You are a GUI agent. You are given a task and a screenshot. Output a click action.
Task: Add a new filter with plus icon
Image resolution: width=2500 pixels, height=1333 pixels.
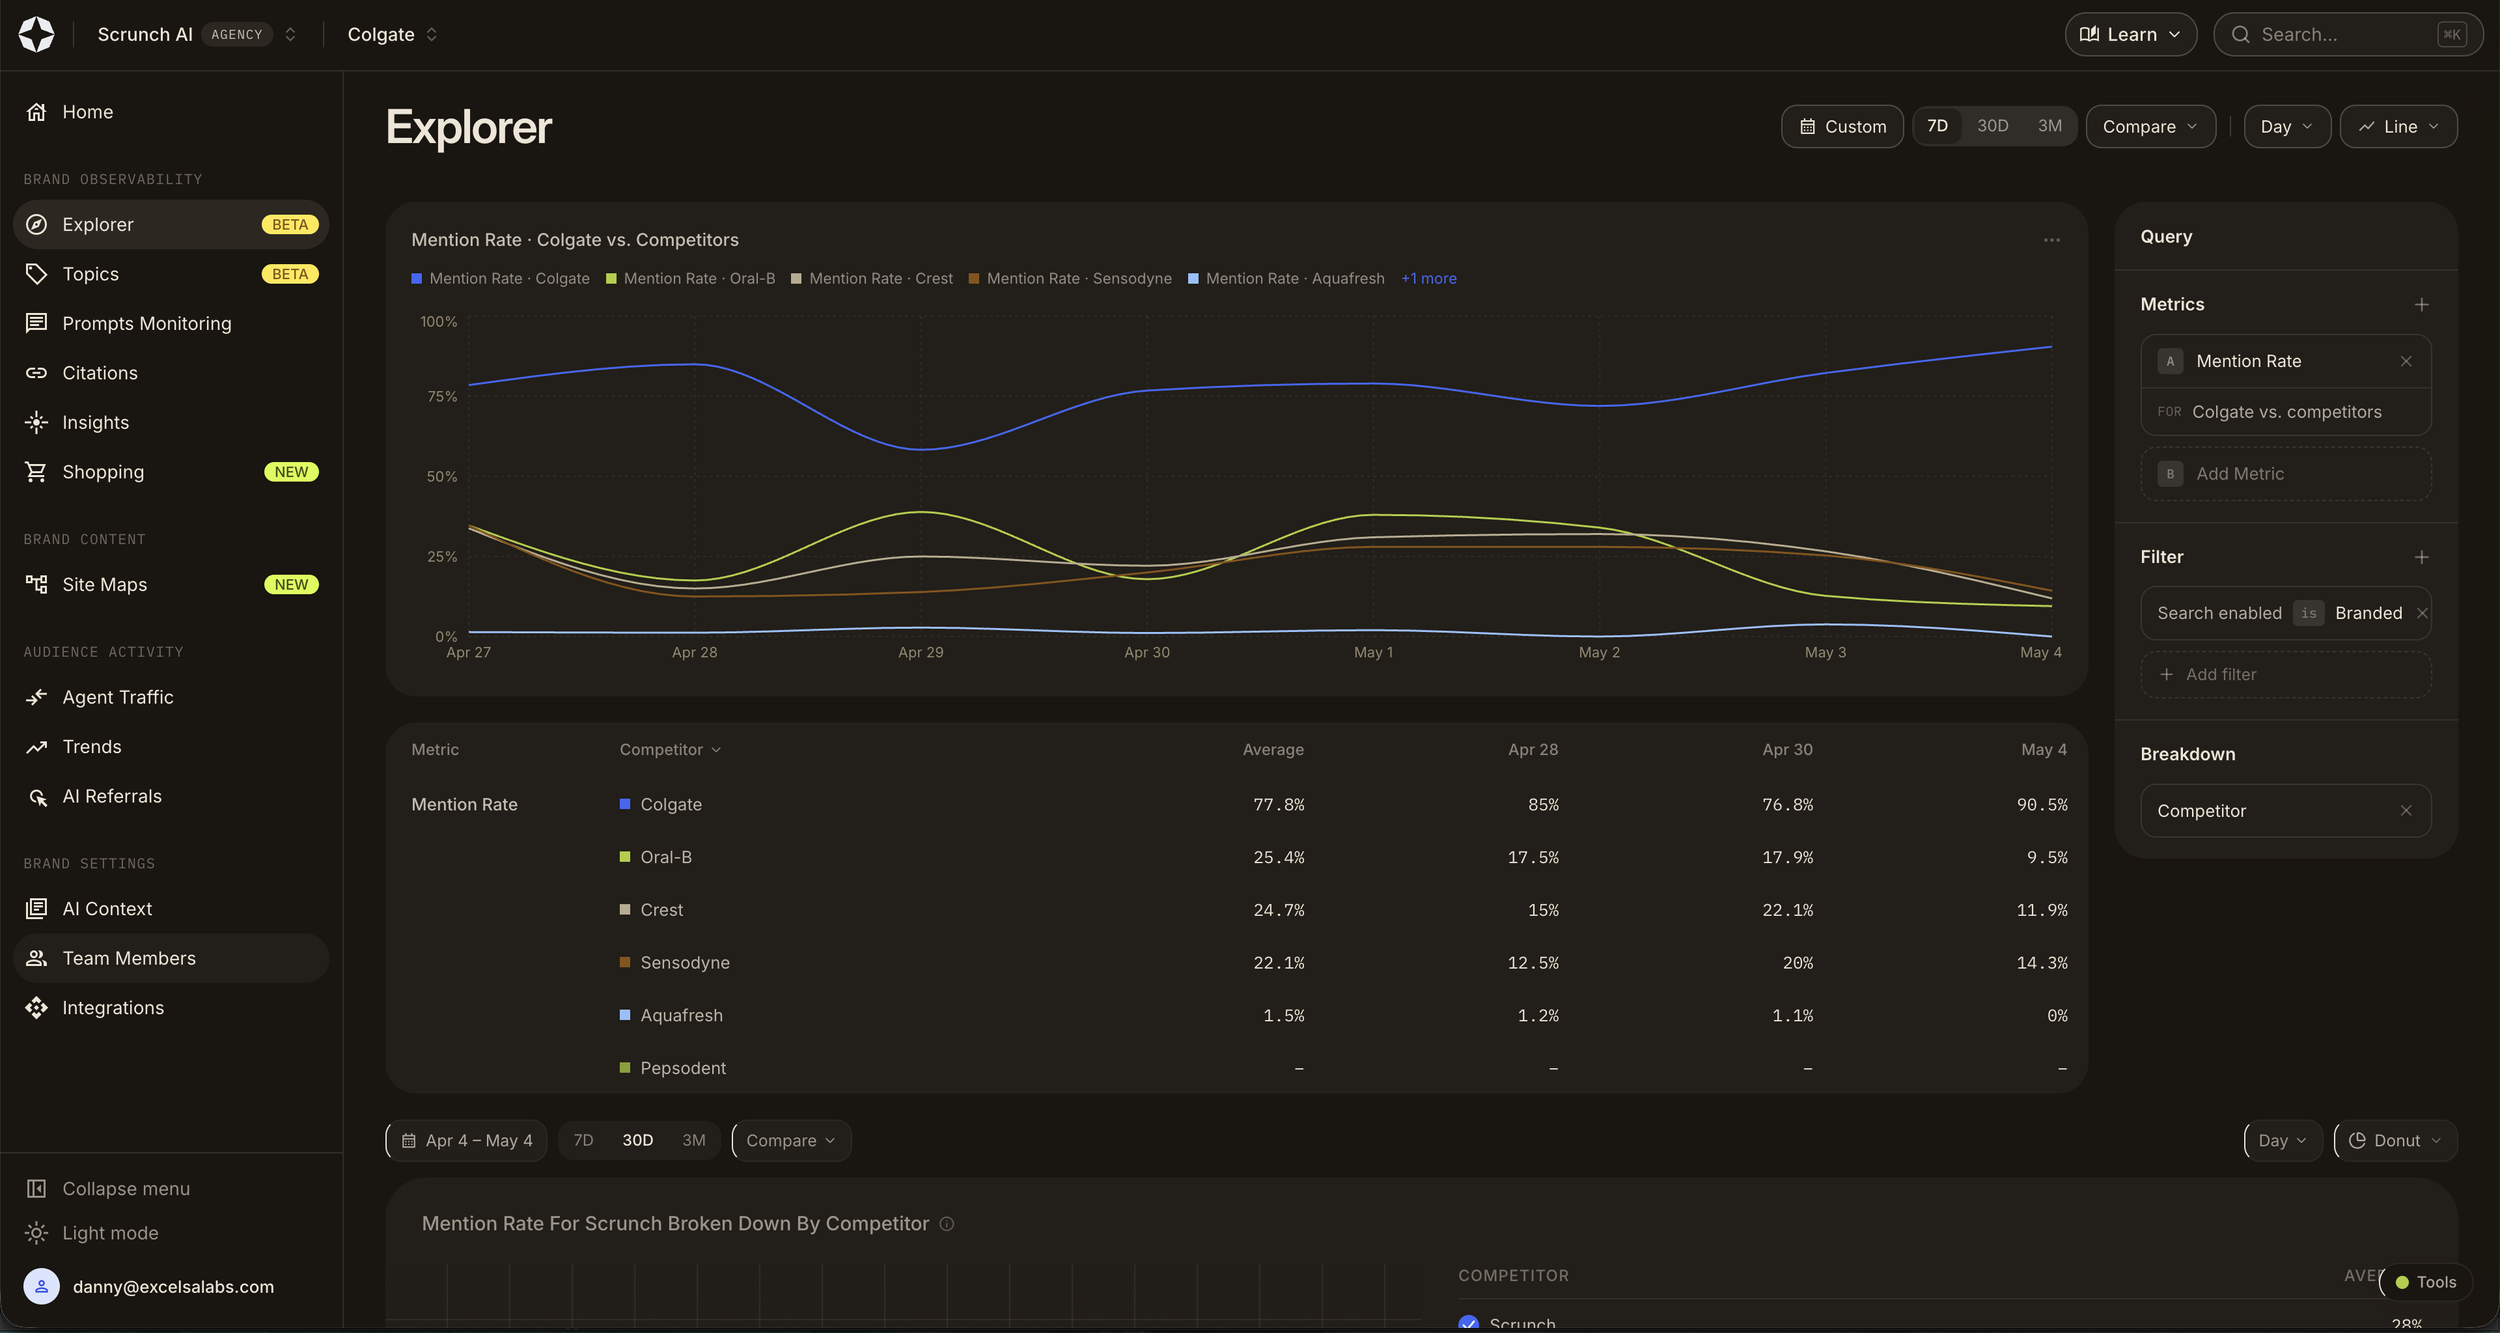(2421, 557)
